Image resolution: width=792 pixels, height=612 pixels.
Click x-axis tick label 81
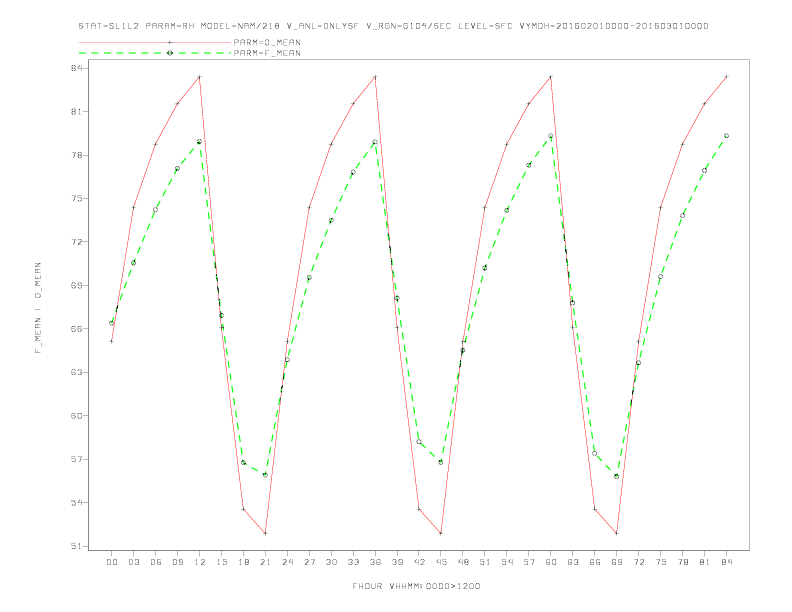click(x=705, y=562)
